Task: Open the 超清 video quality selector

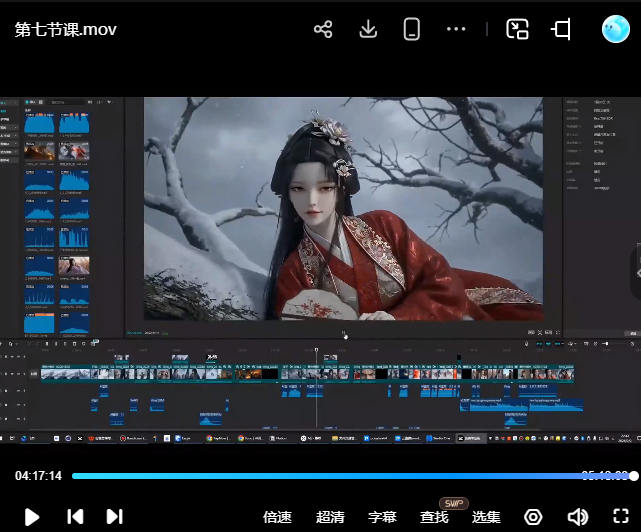Action: pos(330,517)
